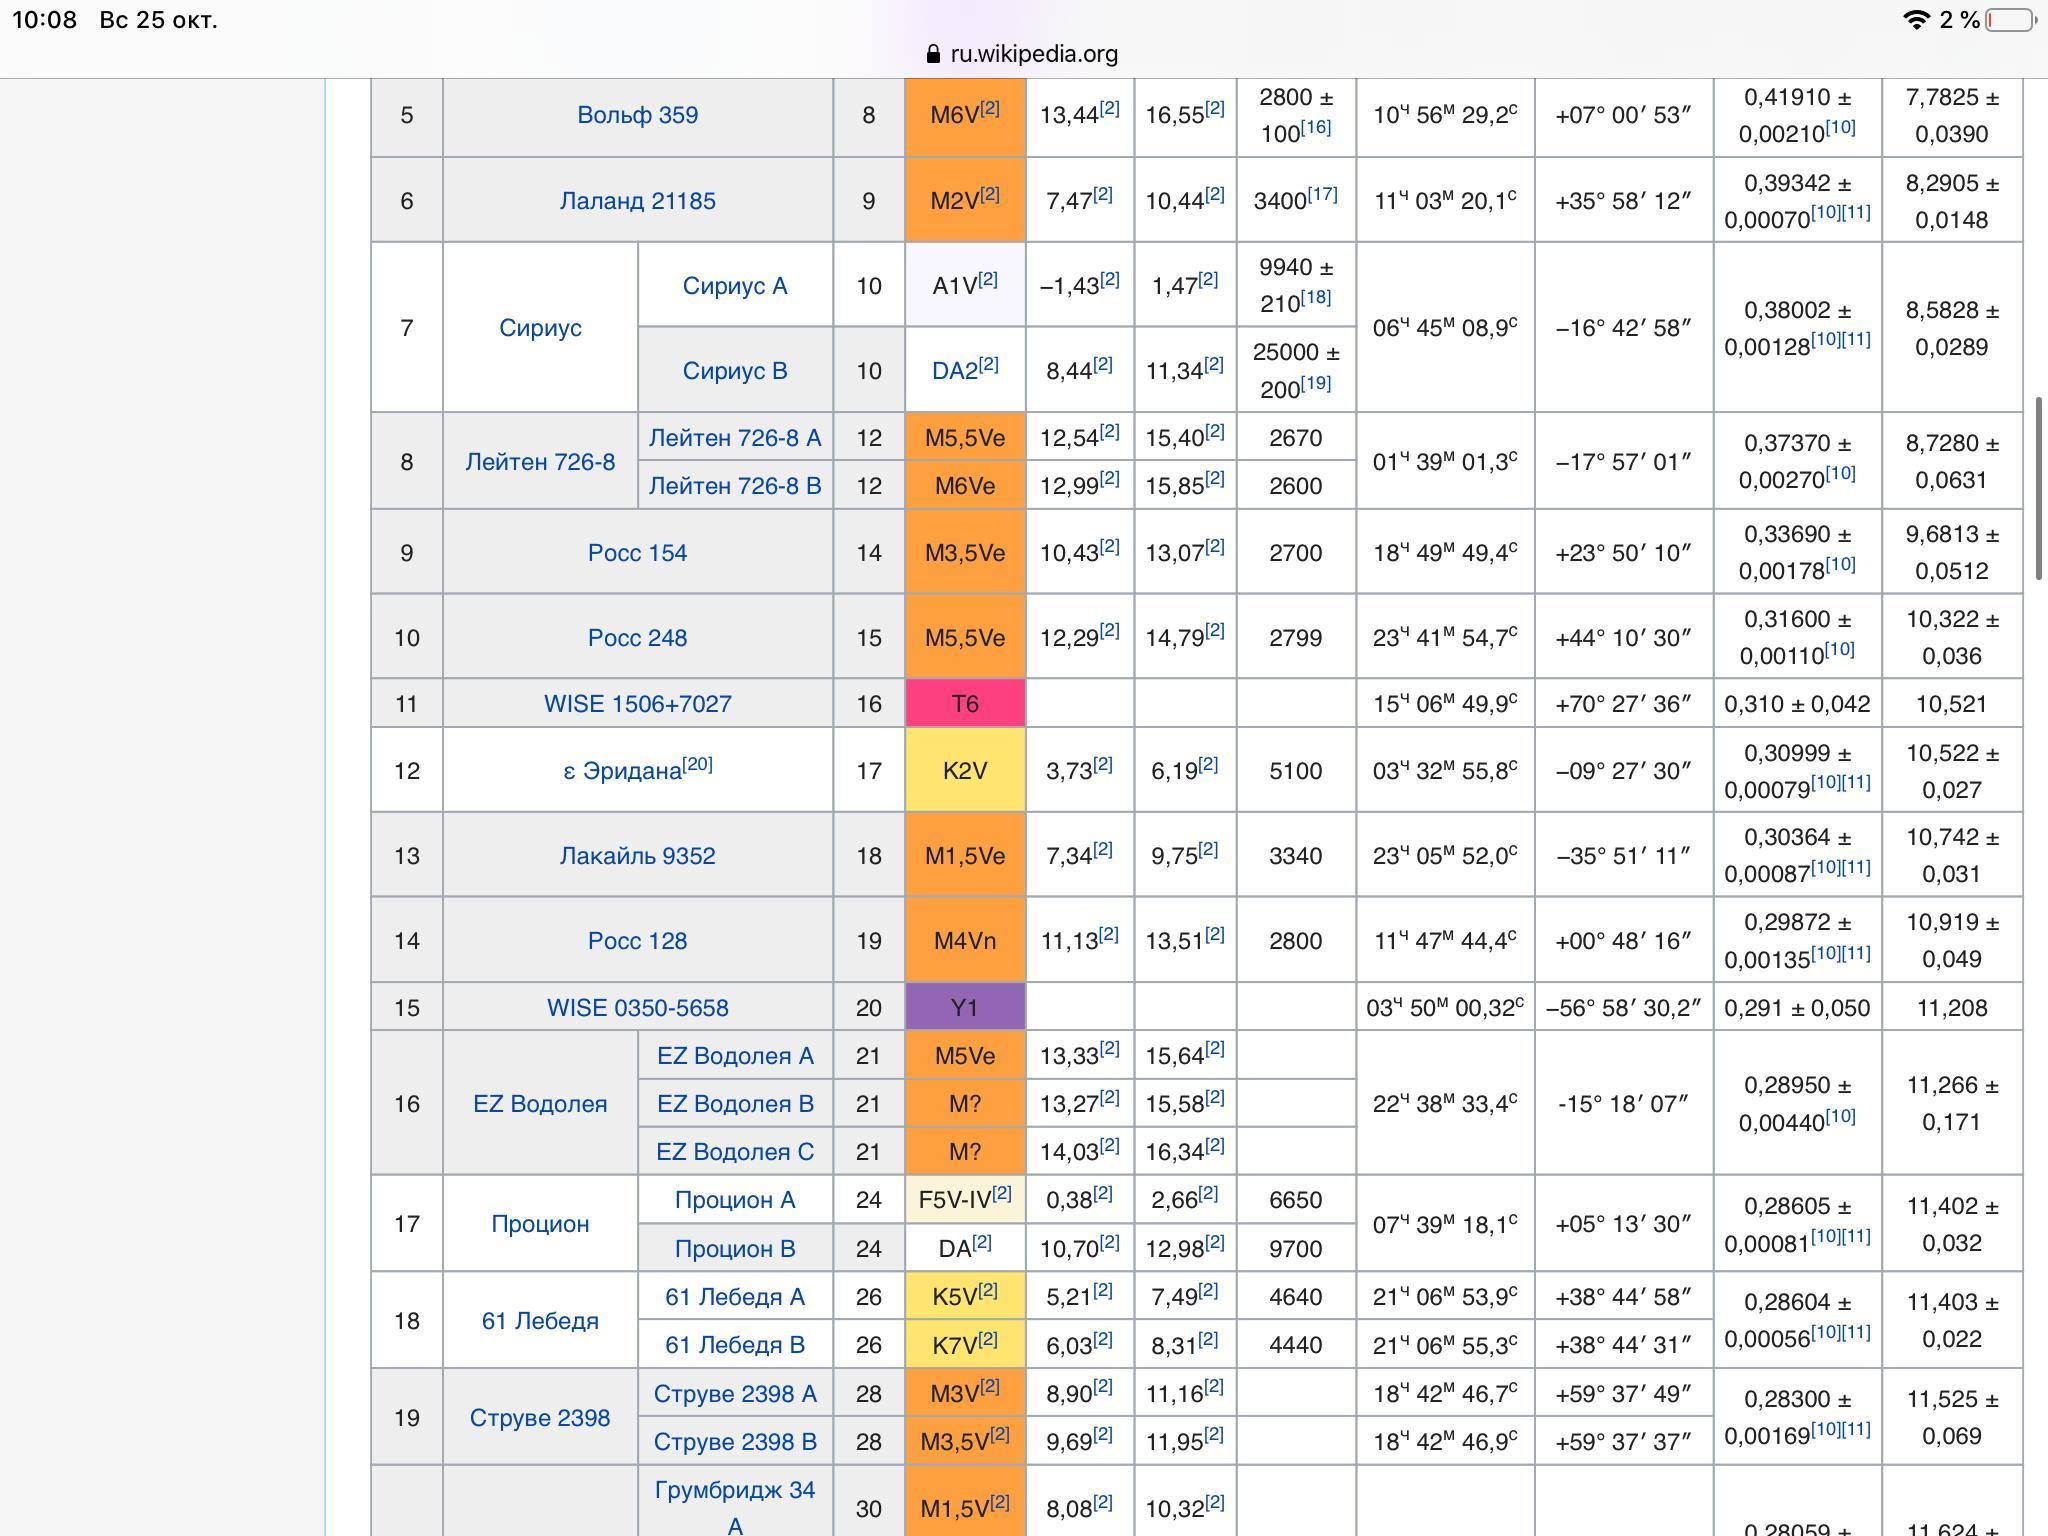Tap the purple Y1 spectral class cell
The width and height of the screenshot is (2048, 1536).
(x=964, y=1008)
